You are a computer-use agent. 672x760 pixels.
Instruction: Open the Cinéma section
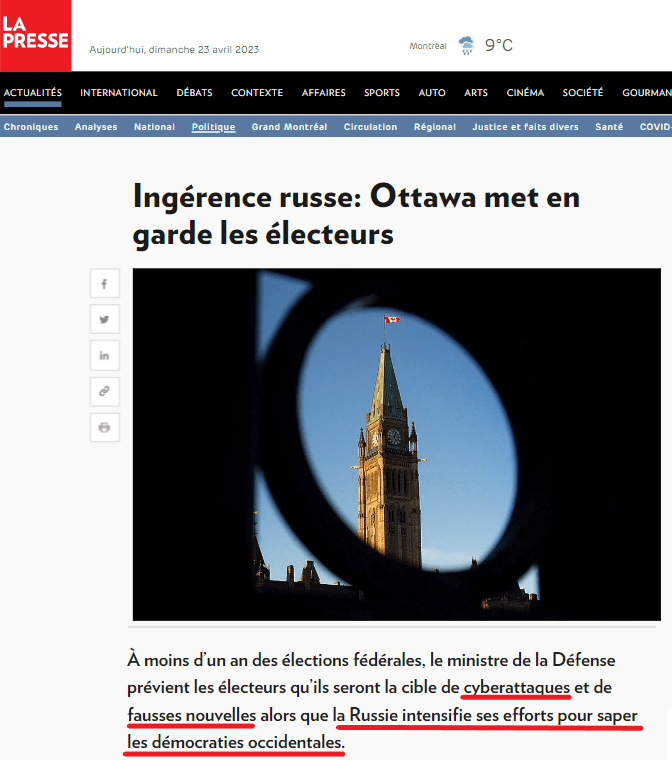[525, 93]
